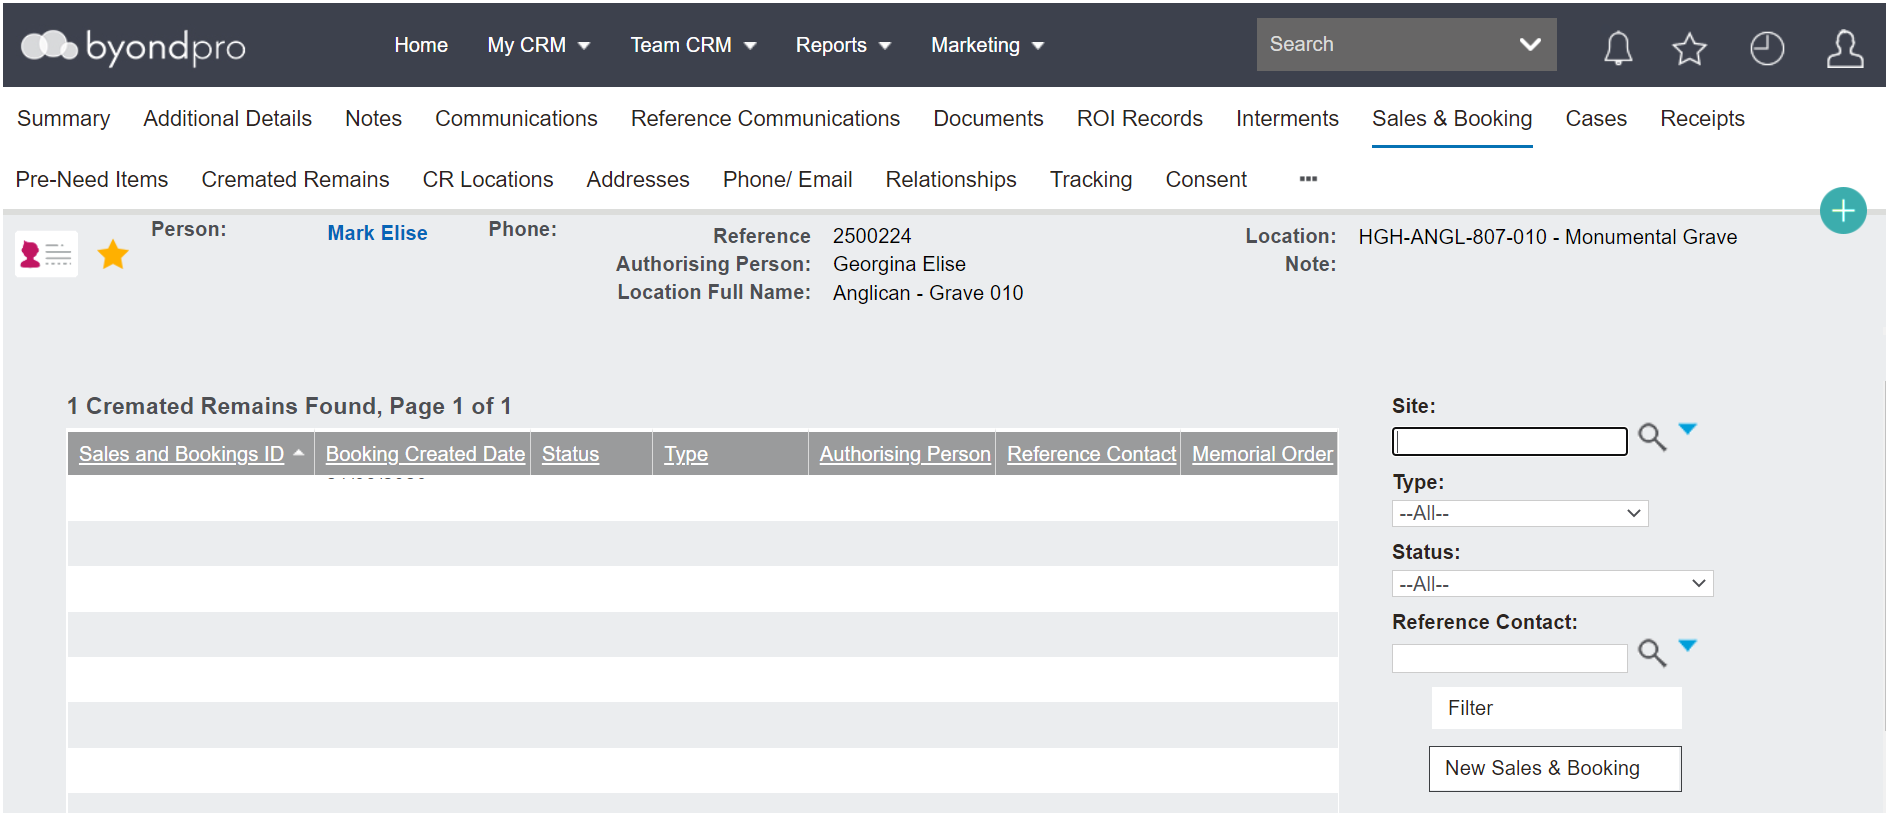Switch to the Additional Details tab
The height and width of the screenshot is (816, 1889).
pos(227,118)
